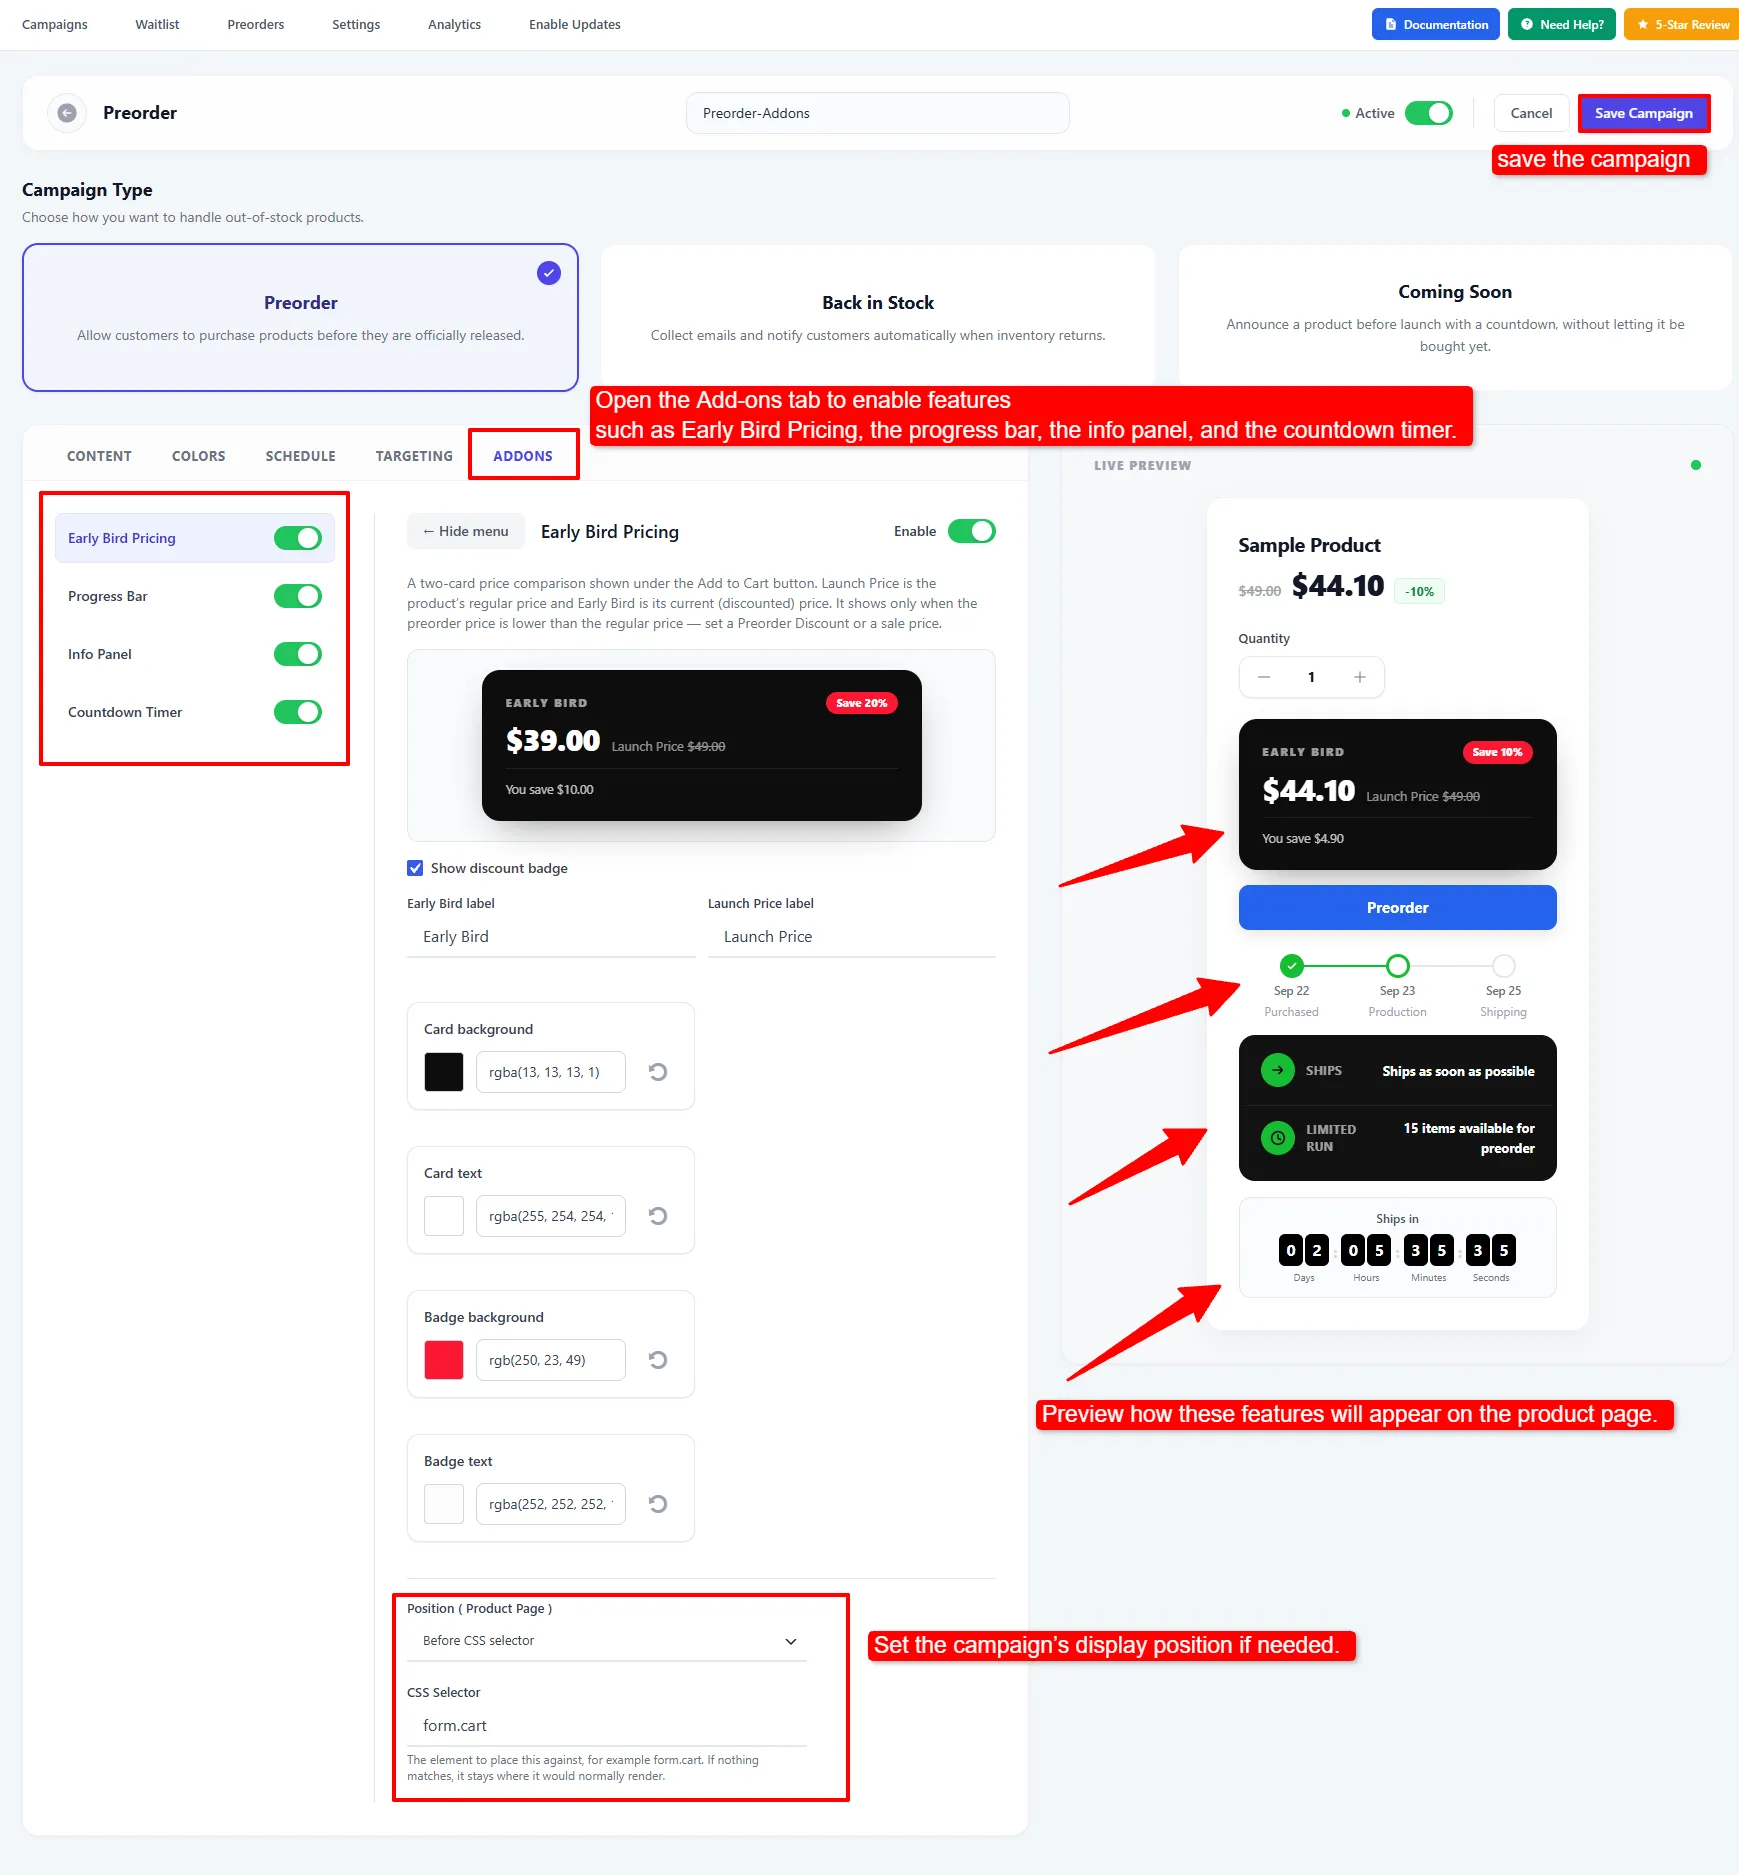1739x1875 pixels.
Task: Open the CONTENT tab
Action: point(99,456)
